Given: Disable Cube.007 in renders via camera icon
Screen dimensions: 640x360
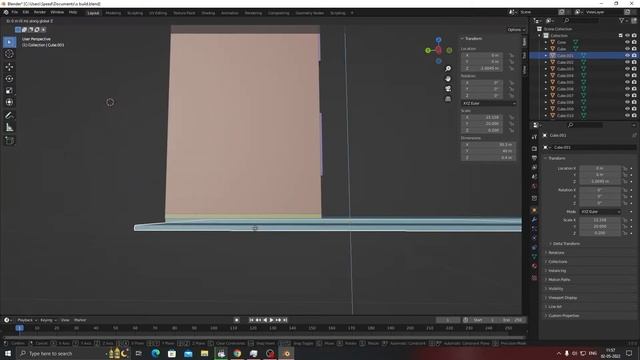Looking at the screenshot, I should pyautogui.click(x=634, y=96).
